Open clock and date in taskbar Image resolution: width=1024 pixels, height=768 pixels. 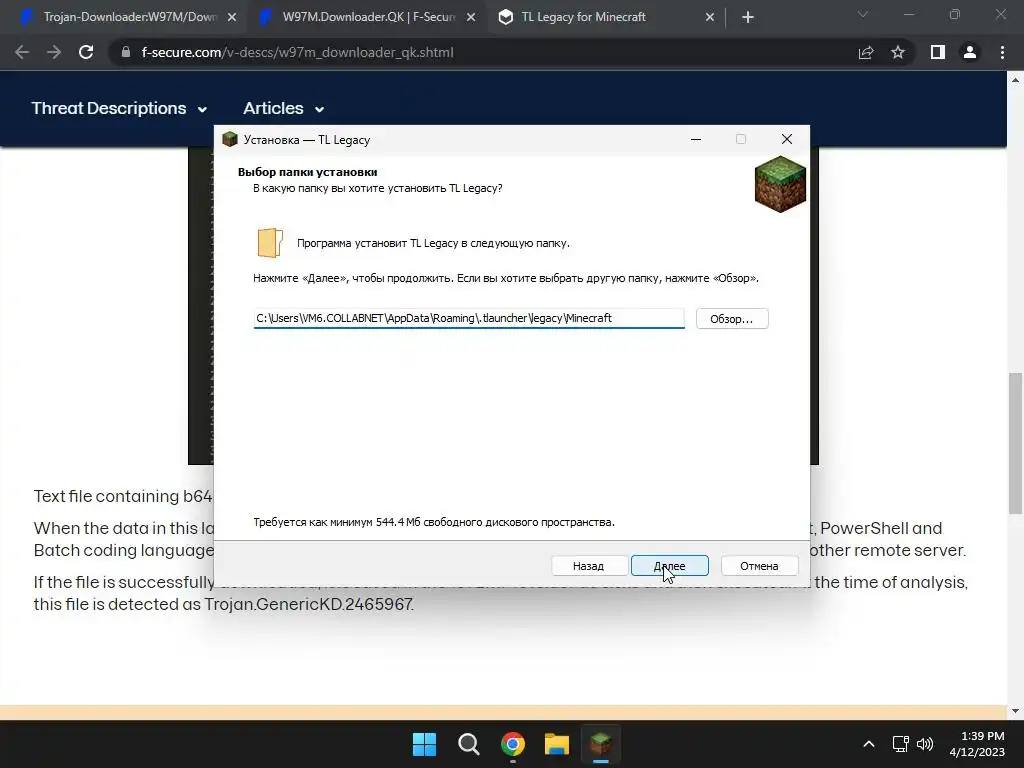(x=977, y=744)
